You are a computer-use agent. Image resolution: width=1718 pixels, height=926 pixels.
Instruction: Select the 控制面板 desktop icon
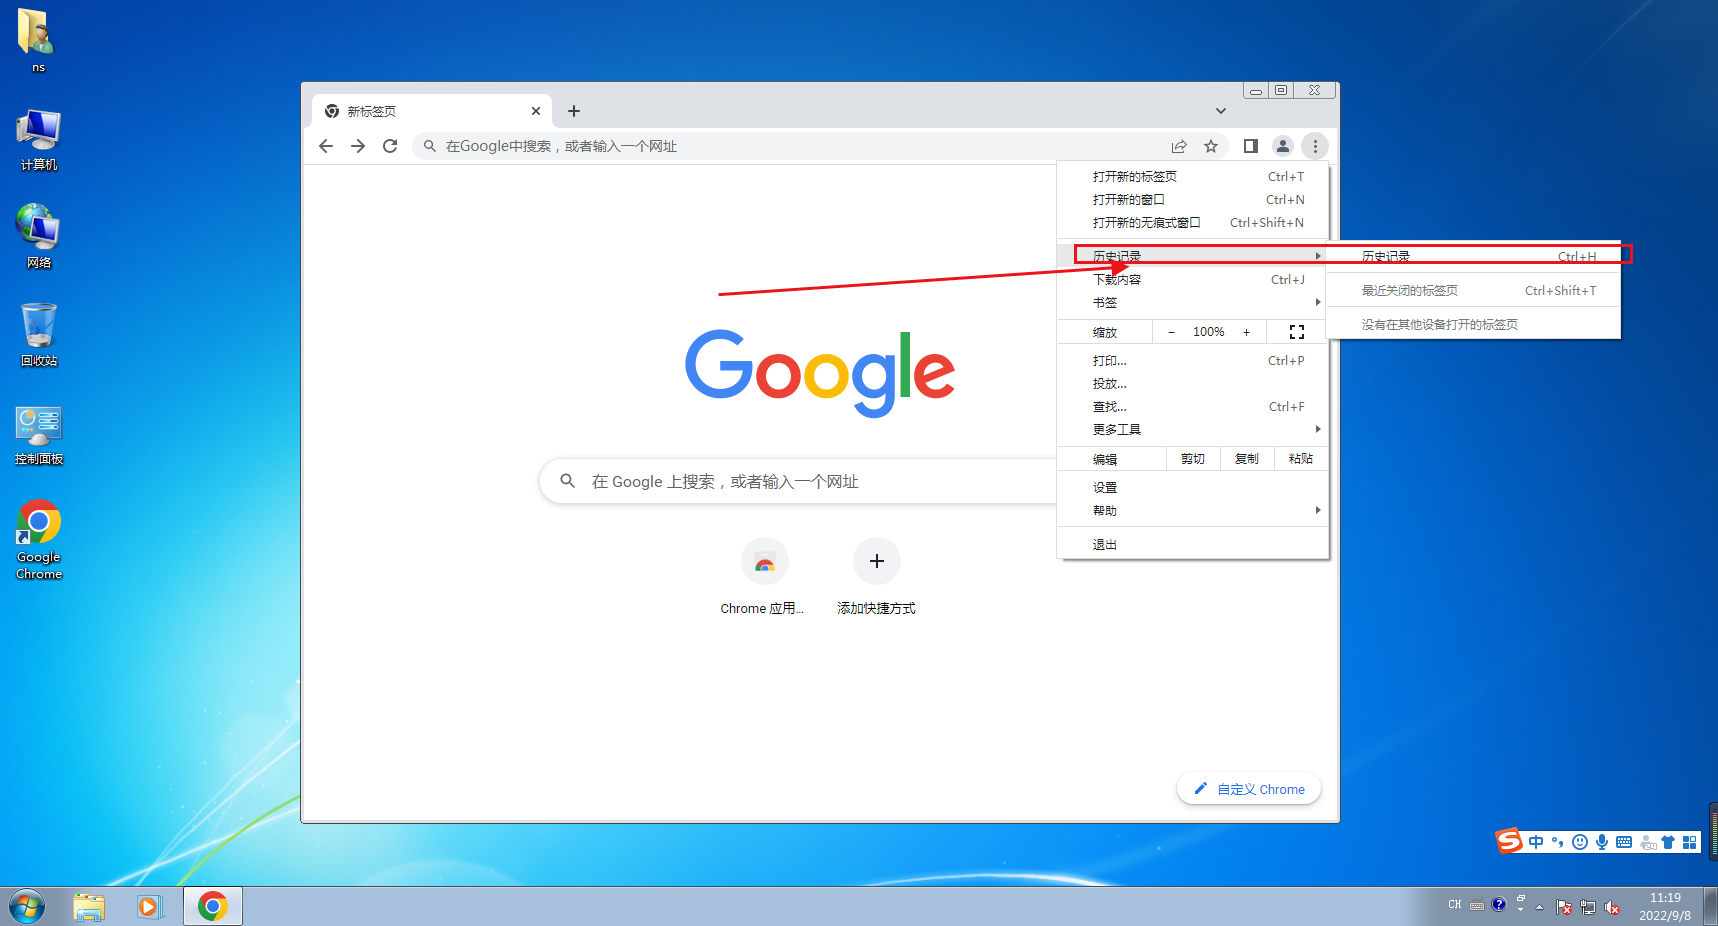click(38, 434)
